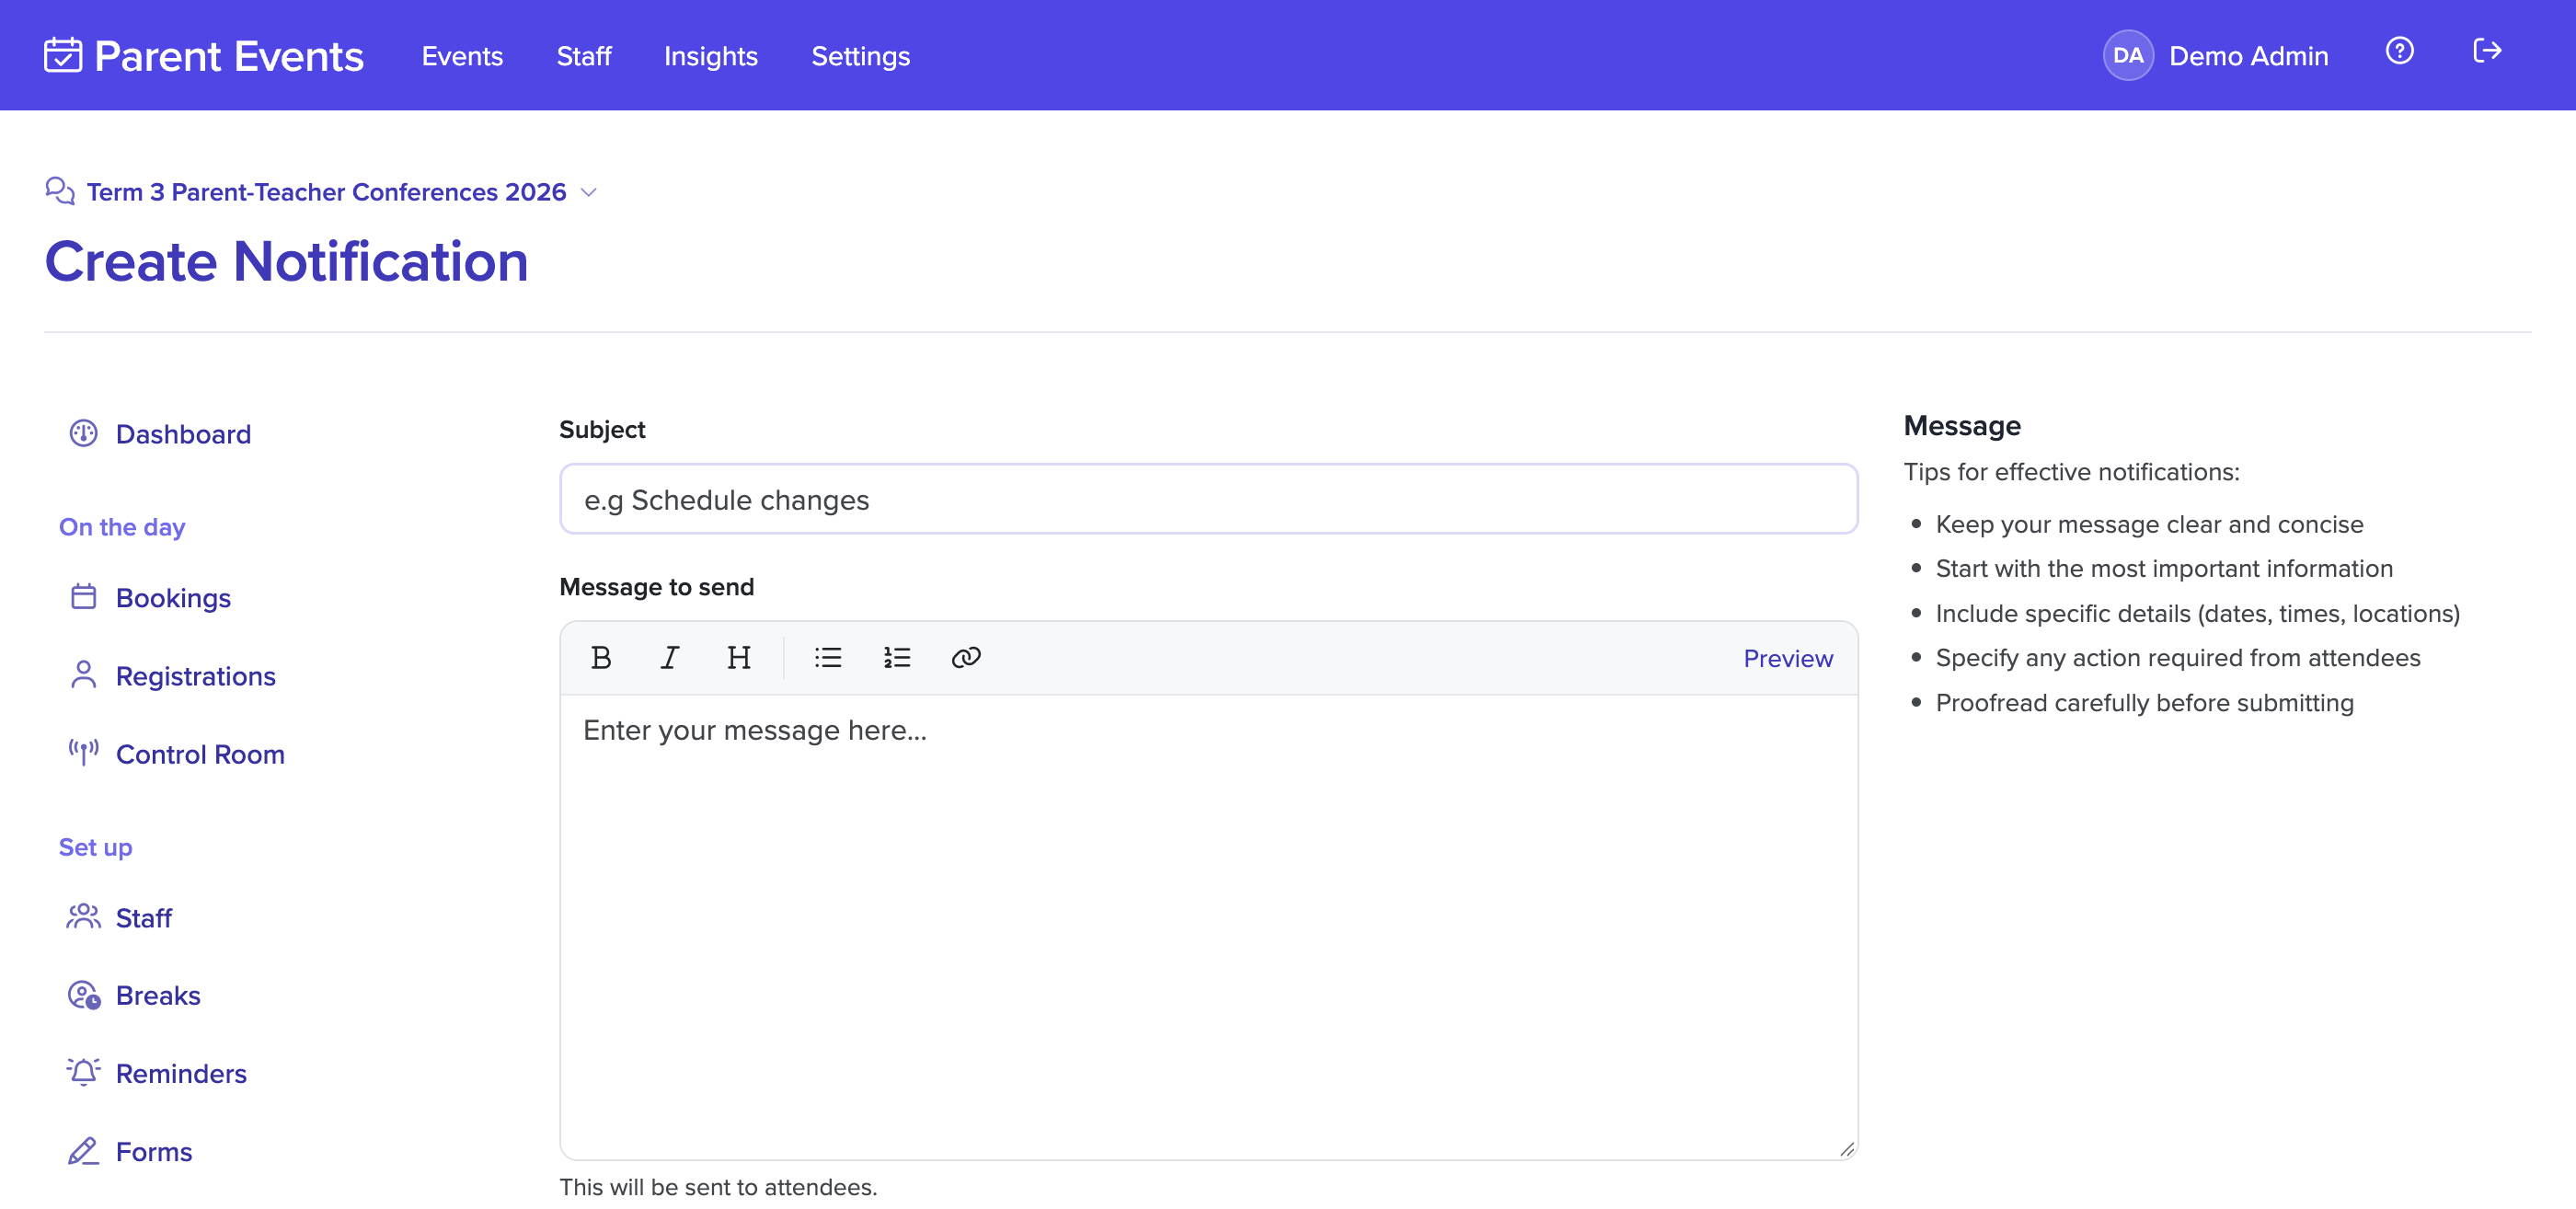Open the Control Room sidebar link

[200, 754]
